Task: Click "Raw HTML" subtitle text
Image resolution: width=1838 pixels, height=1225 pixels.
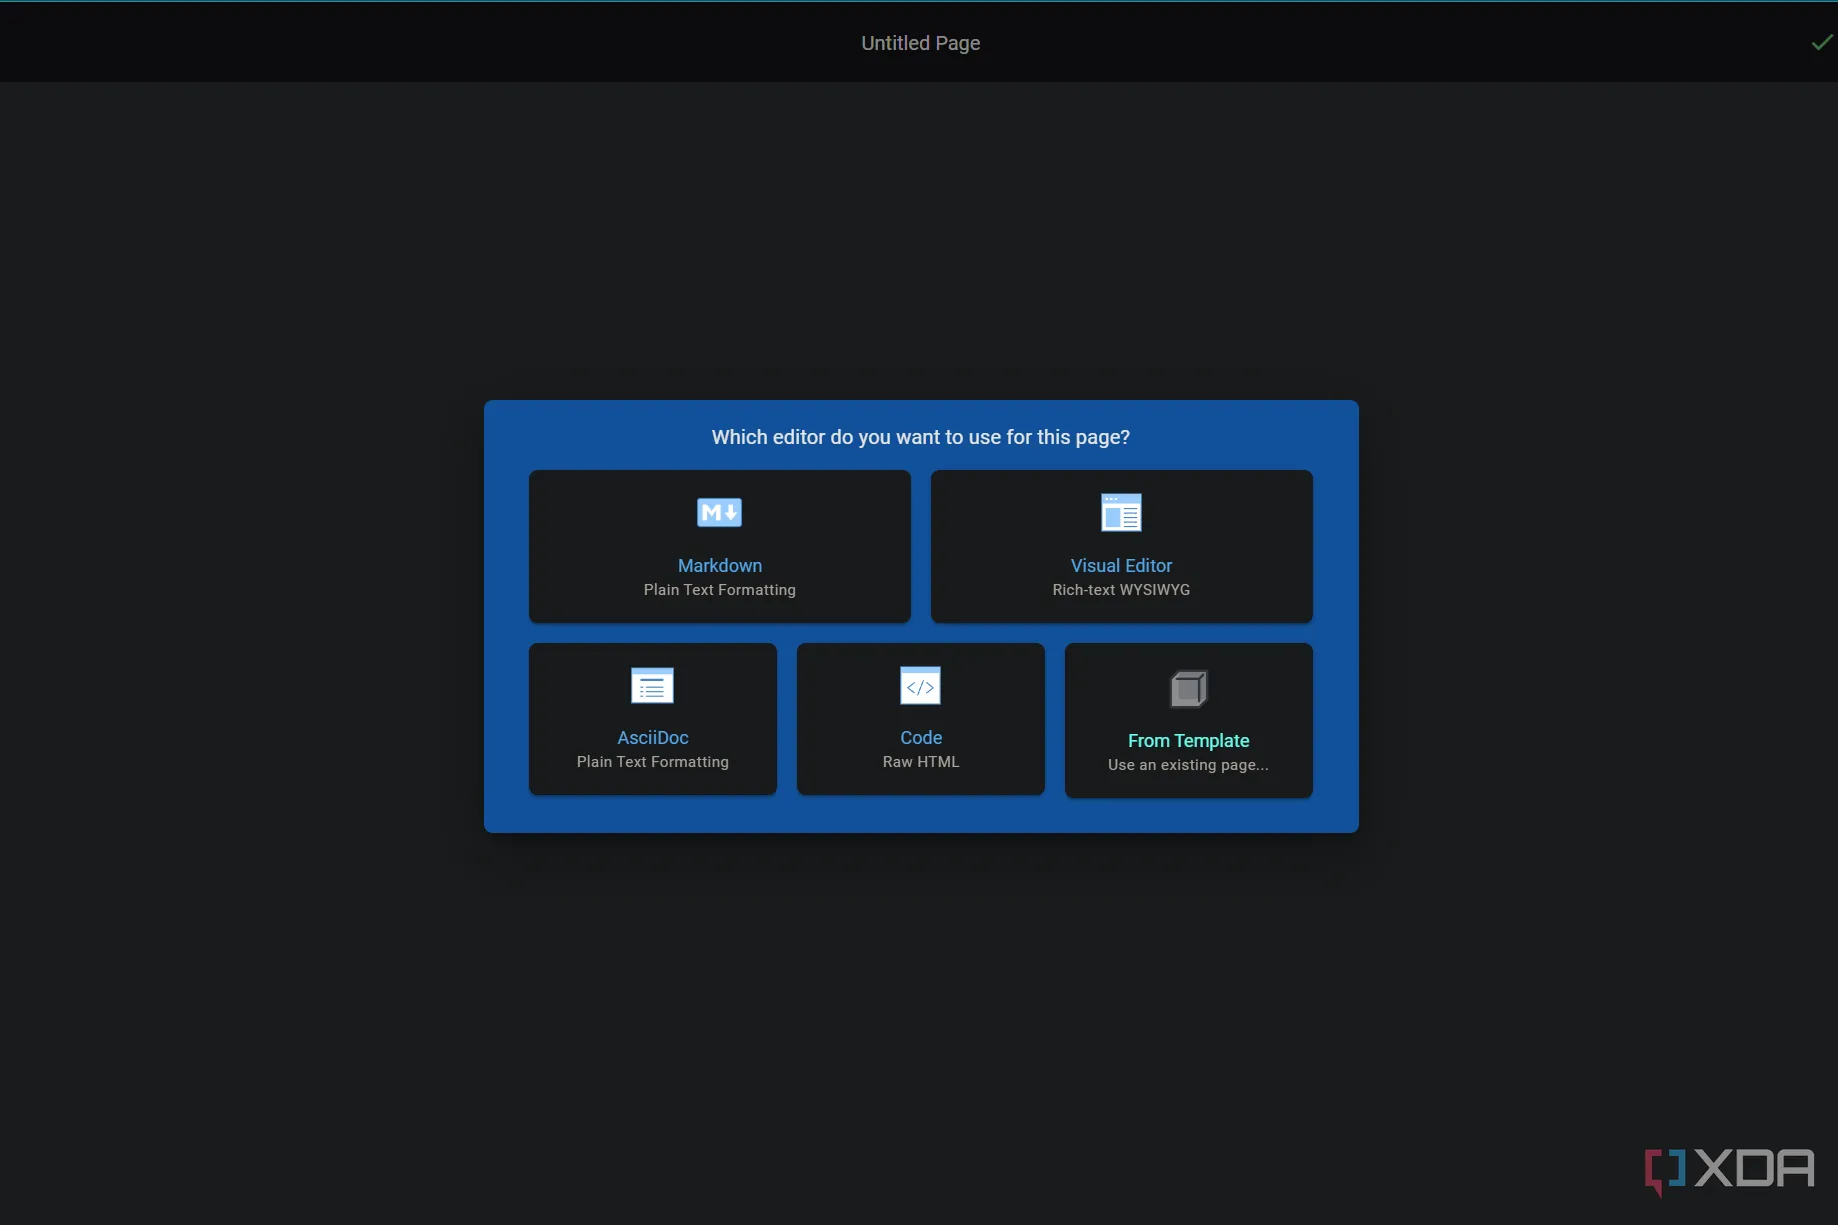Action: click(920, 762)
